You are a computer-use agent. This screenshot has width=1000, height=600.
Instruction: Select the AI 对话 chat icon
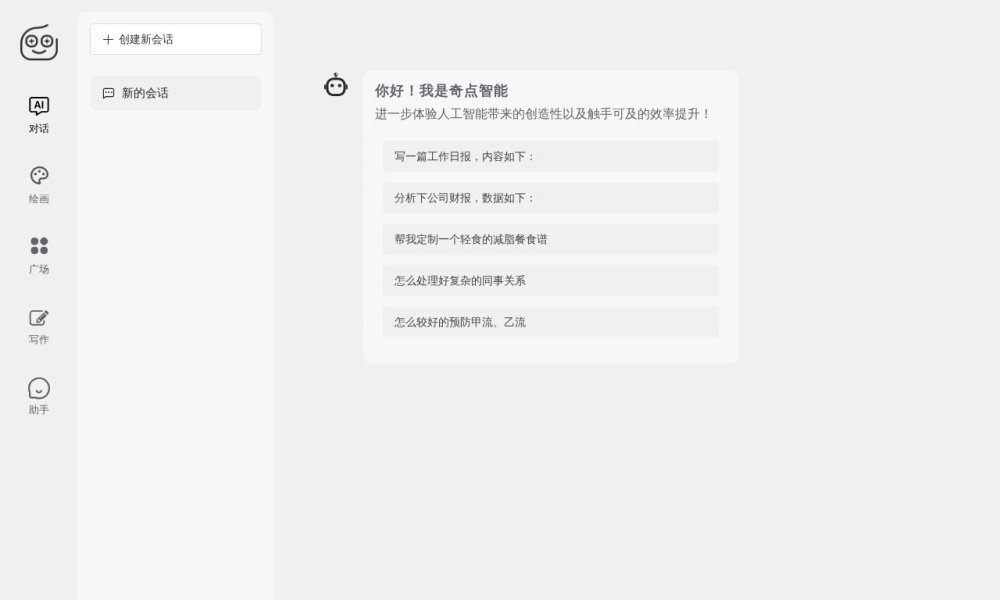[x=38, y=104]
